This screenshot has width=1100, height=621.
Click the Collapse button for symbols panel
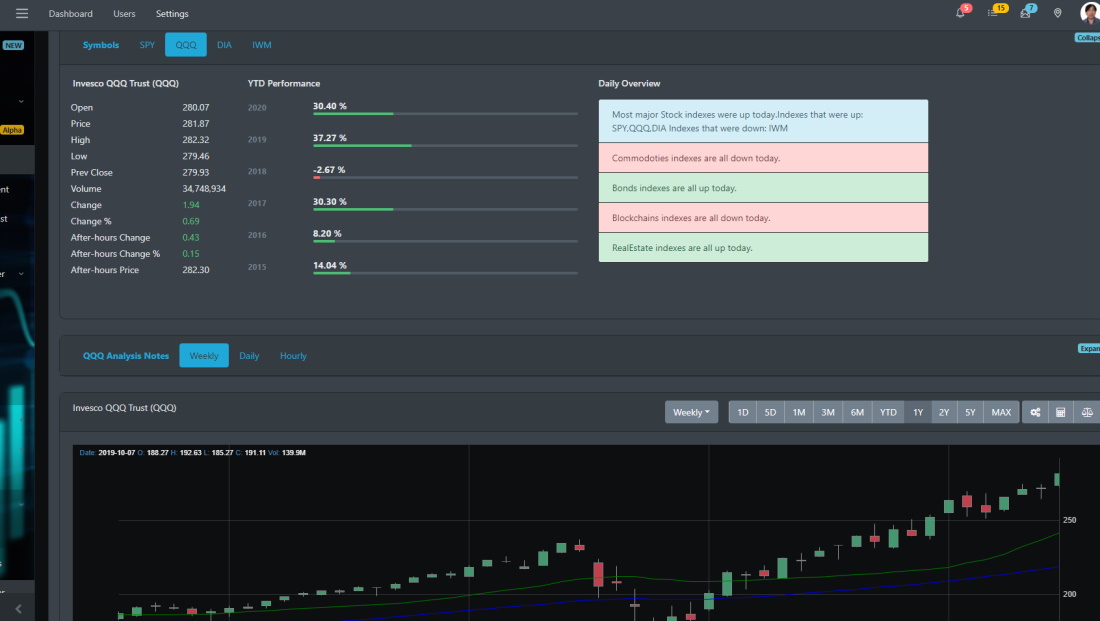pyautogui.click(x=1088, y=38)
